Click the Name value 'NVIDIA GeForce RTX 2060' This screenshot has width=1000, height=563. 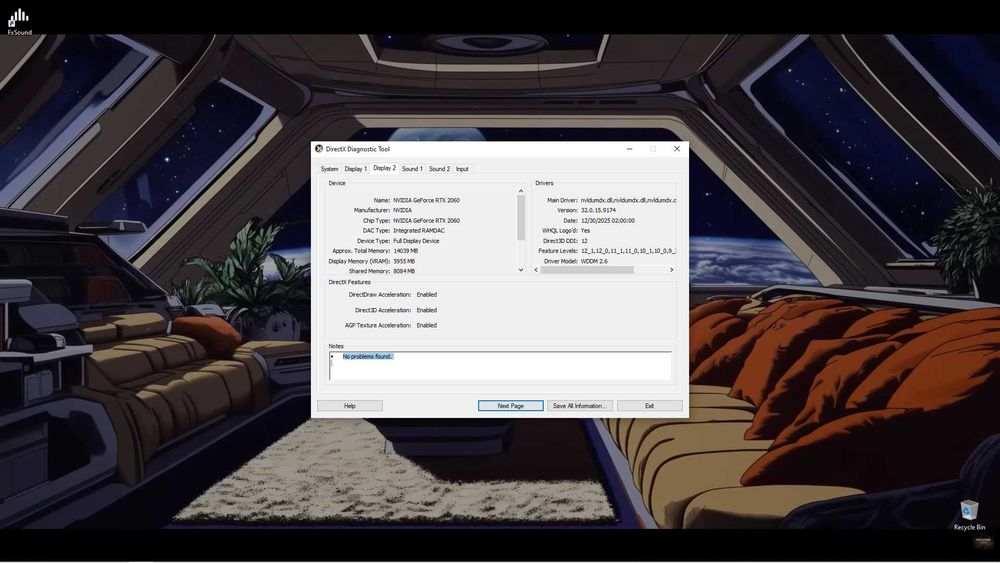426,200
